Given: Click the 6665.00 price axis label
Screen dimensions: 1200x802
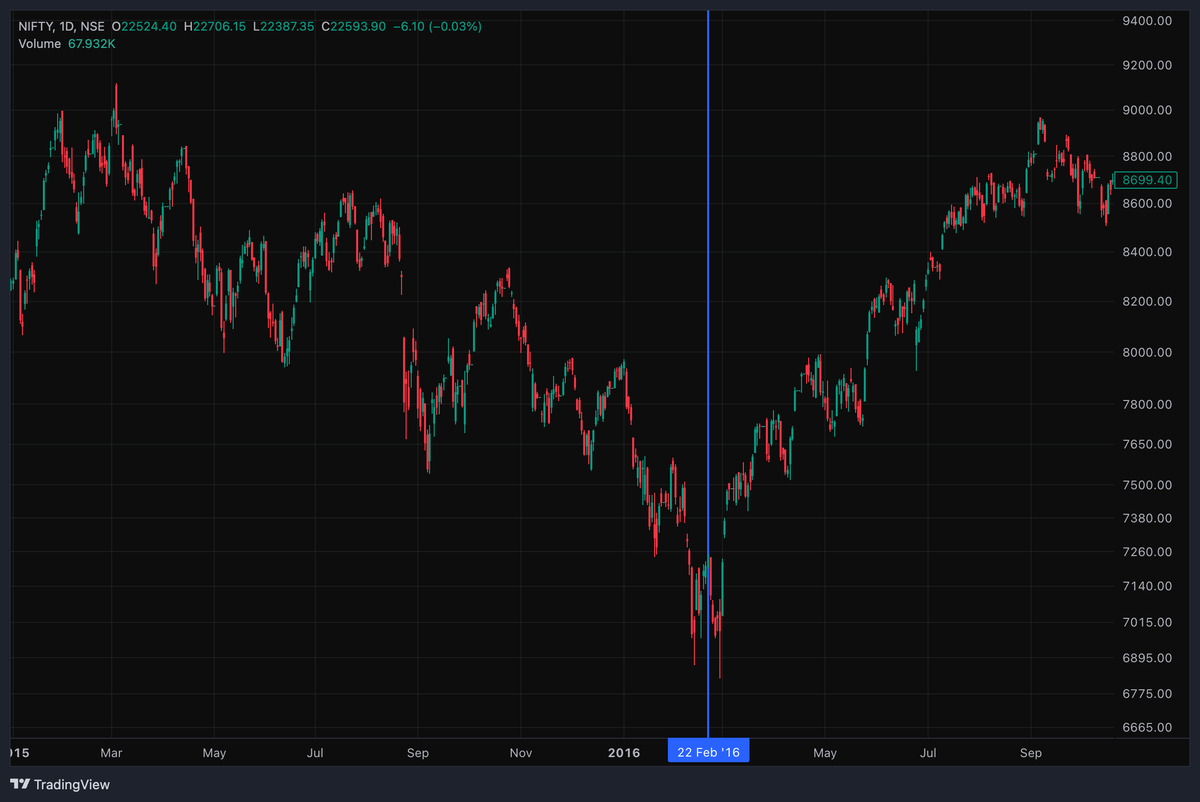Looking at the screenshot, I should point(1147,728).
